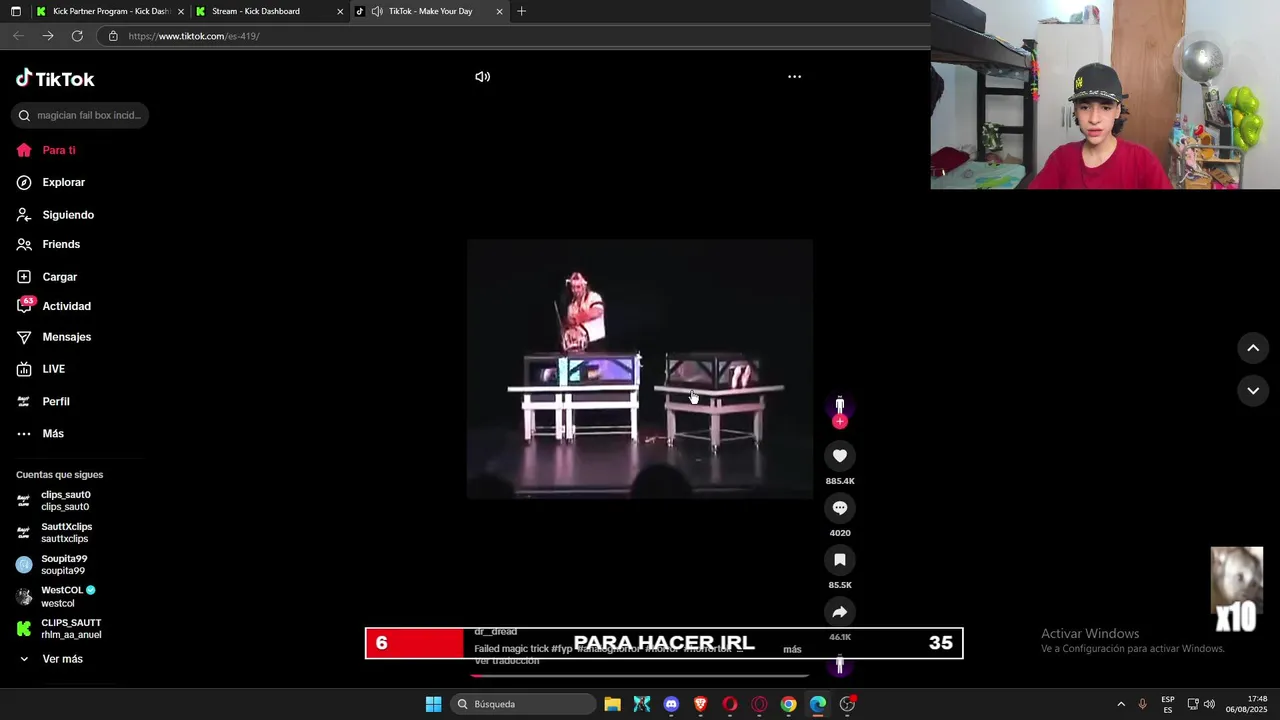Open creator's avatar on video
The width and height of the screenshot is (1280, 720).
[840, 405]
